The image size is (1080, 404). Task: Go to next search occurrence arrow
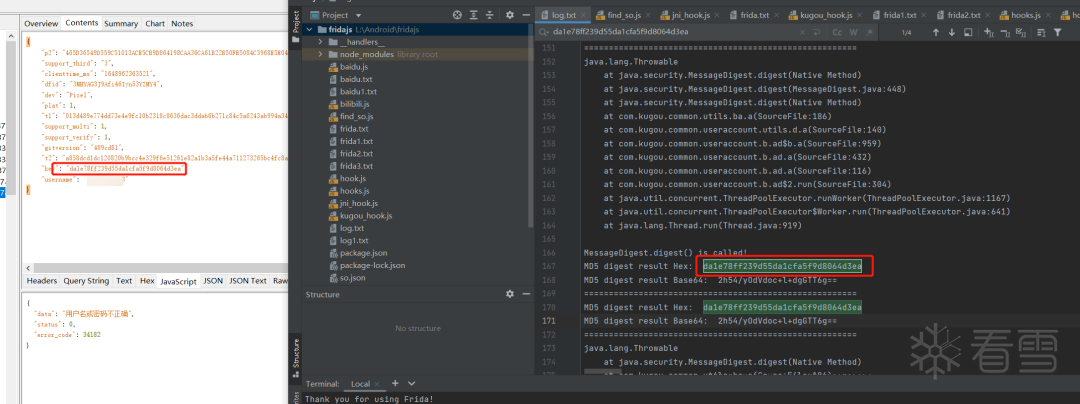tap(952, 32)
